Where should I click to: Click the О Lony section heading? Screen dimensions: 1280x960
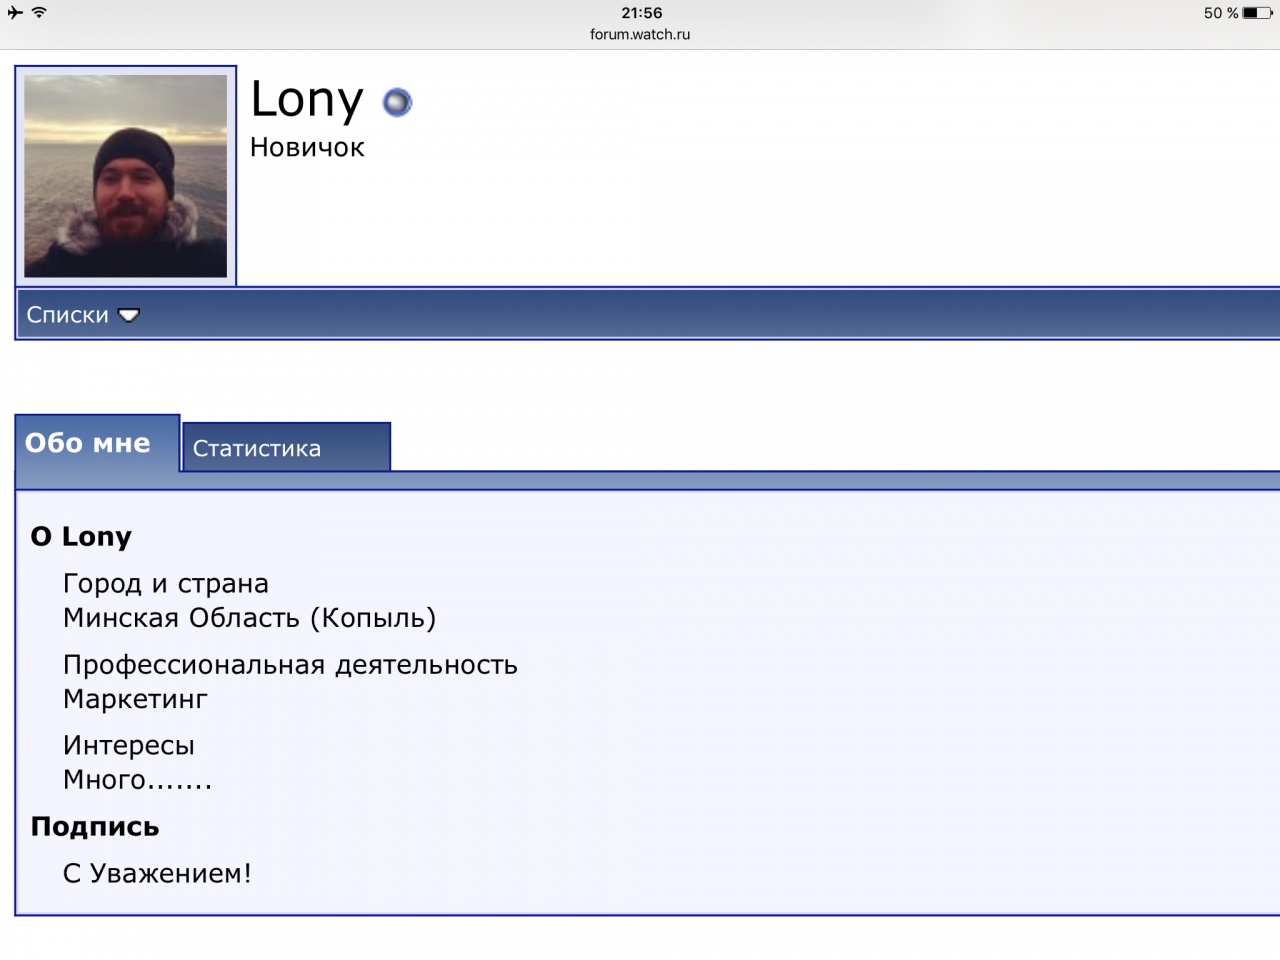[x=81, y=537]
